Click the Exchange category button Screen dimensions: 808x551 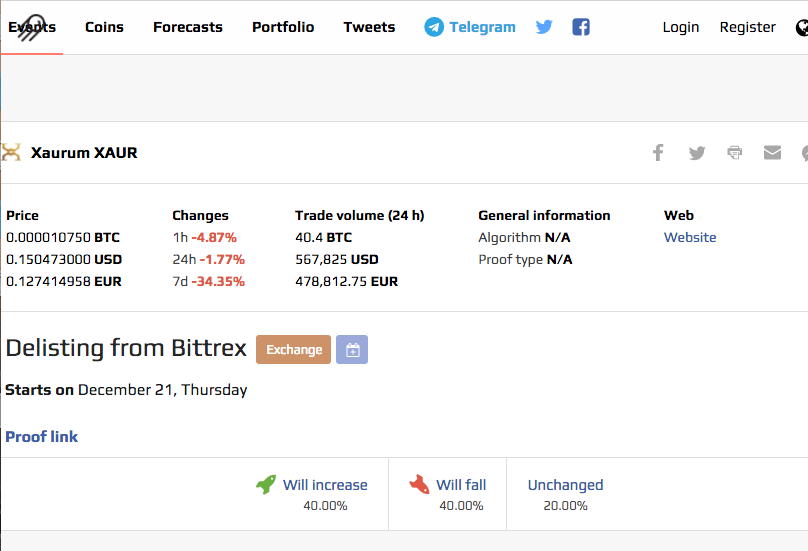293,349
